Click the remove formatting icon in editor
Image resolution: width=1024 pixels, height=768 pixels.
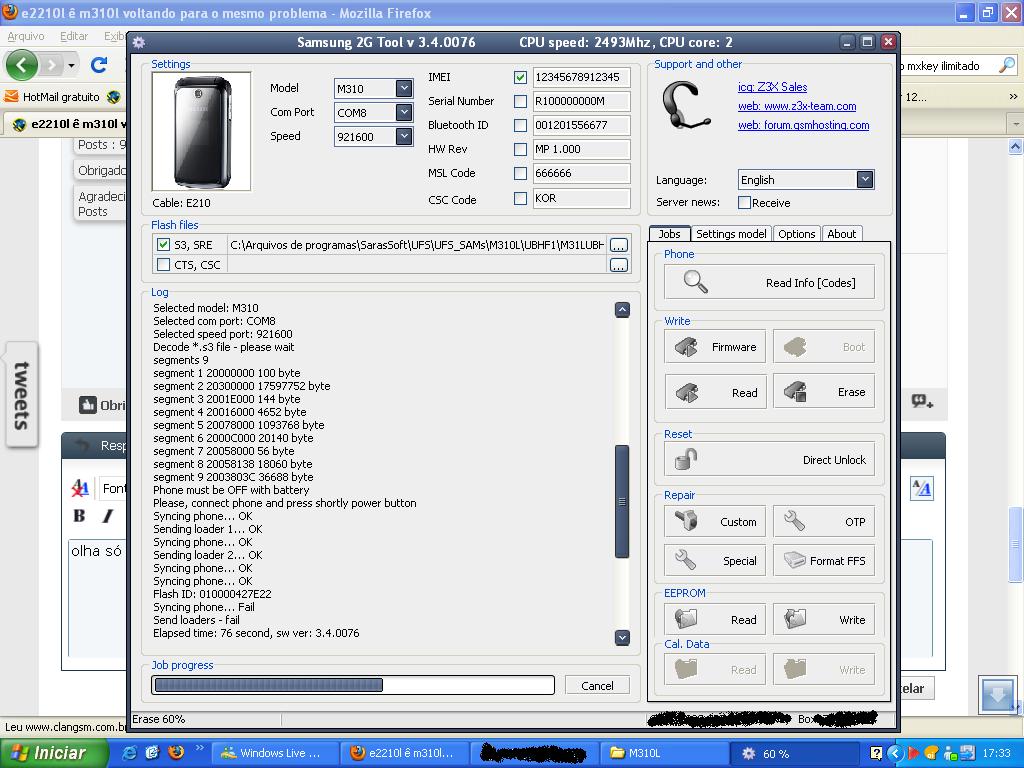coord(80,487)
